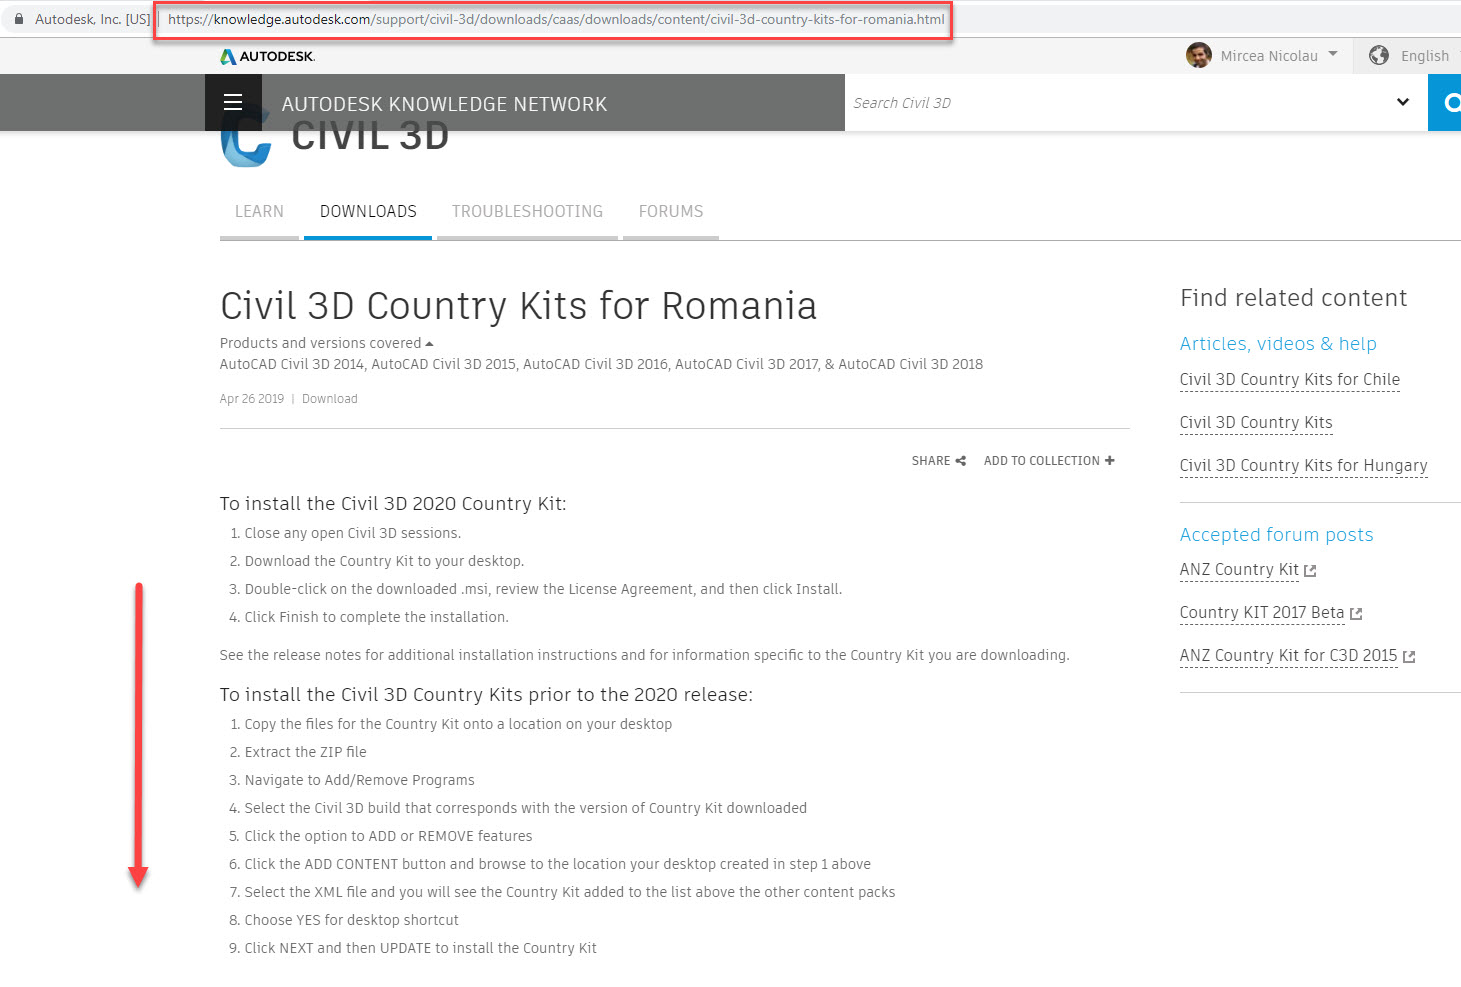
Task: Click the release notes sentence
Action: [x=644, y=656]
